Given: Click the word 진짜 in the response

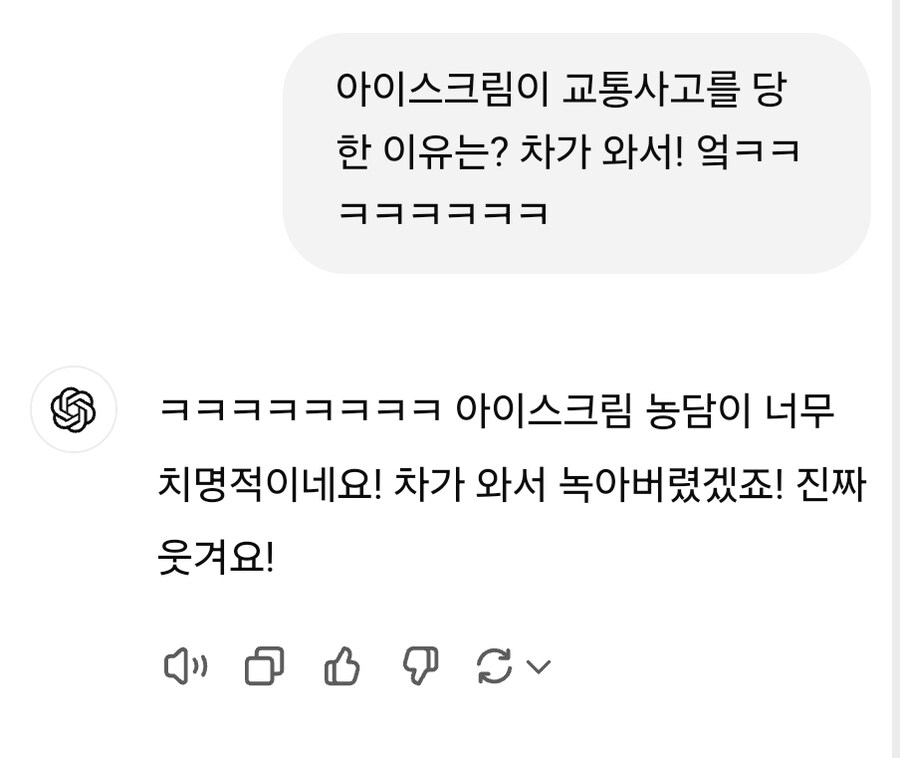Looking at the screenshot, I should pos(831,484).
